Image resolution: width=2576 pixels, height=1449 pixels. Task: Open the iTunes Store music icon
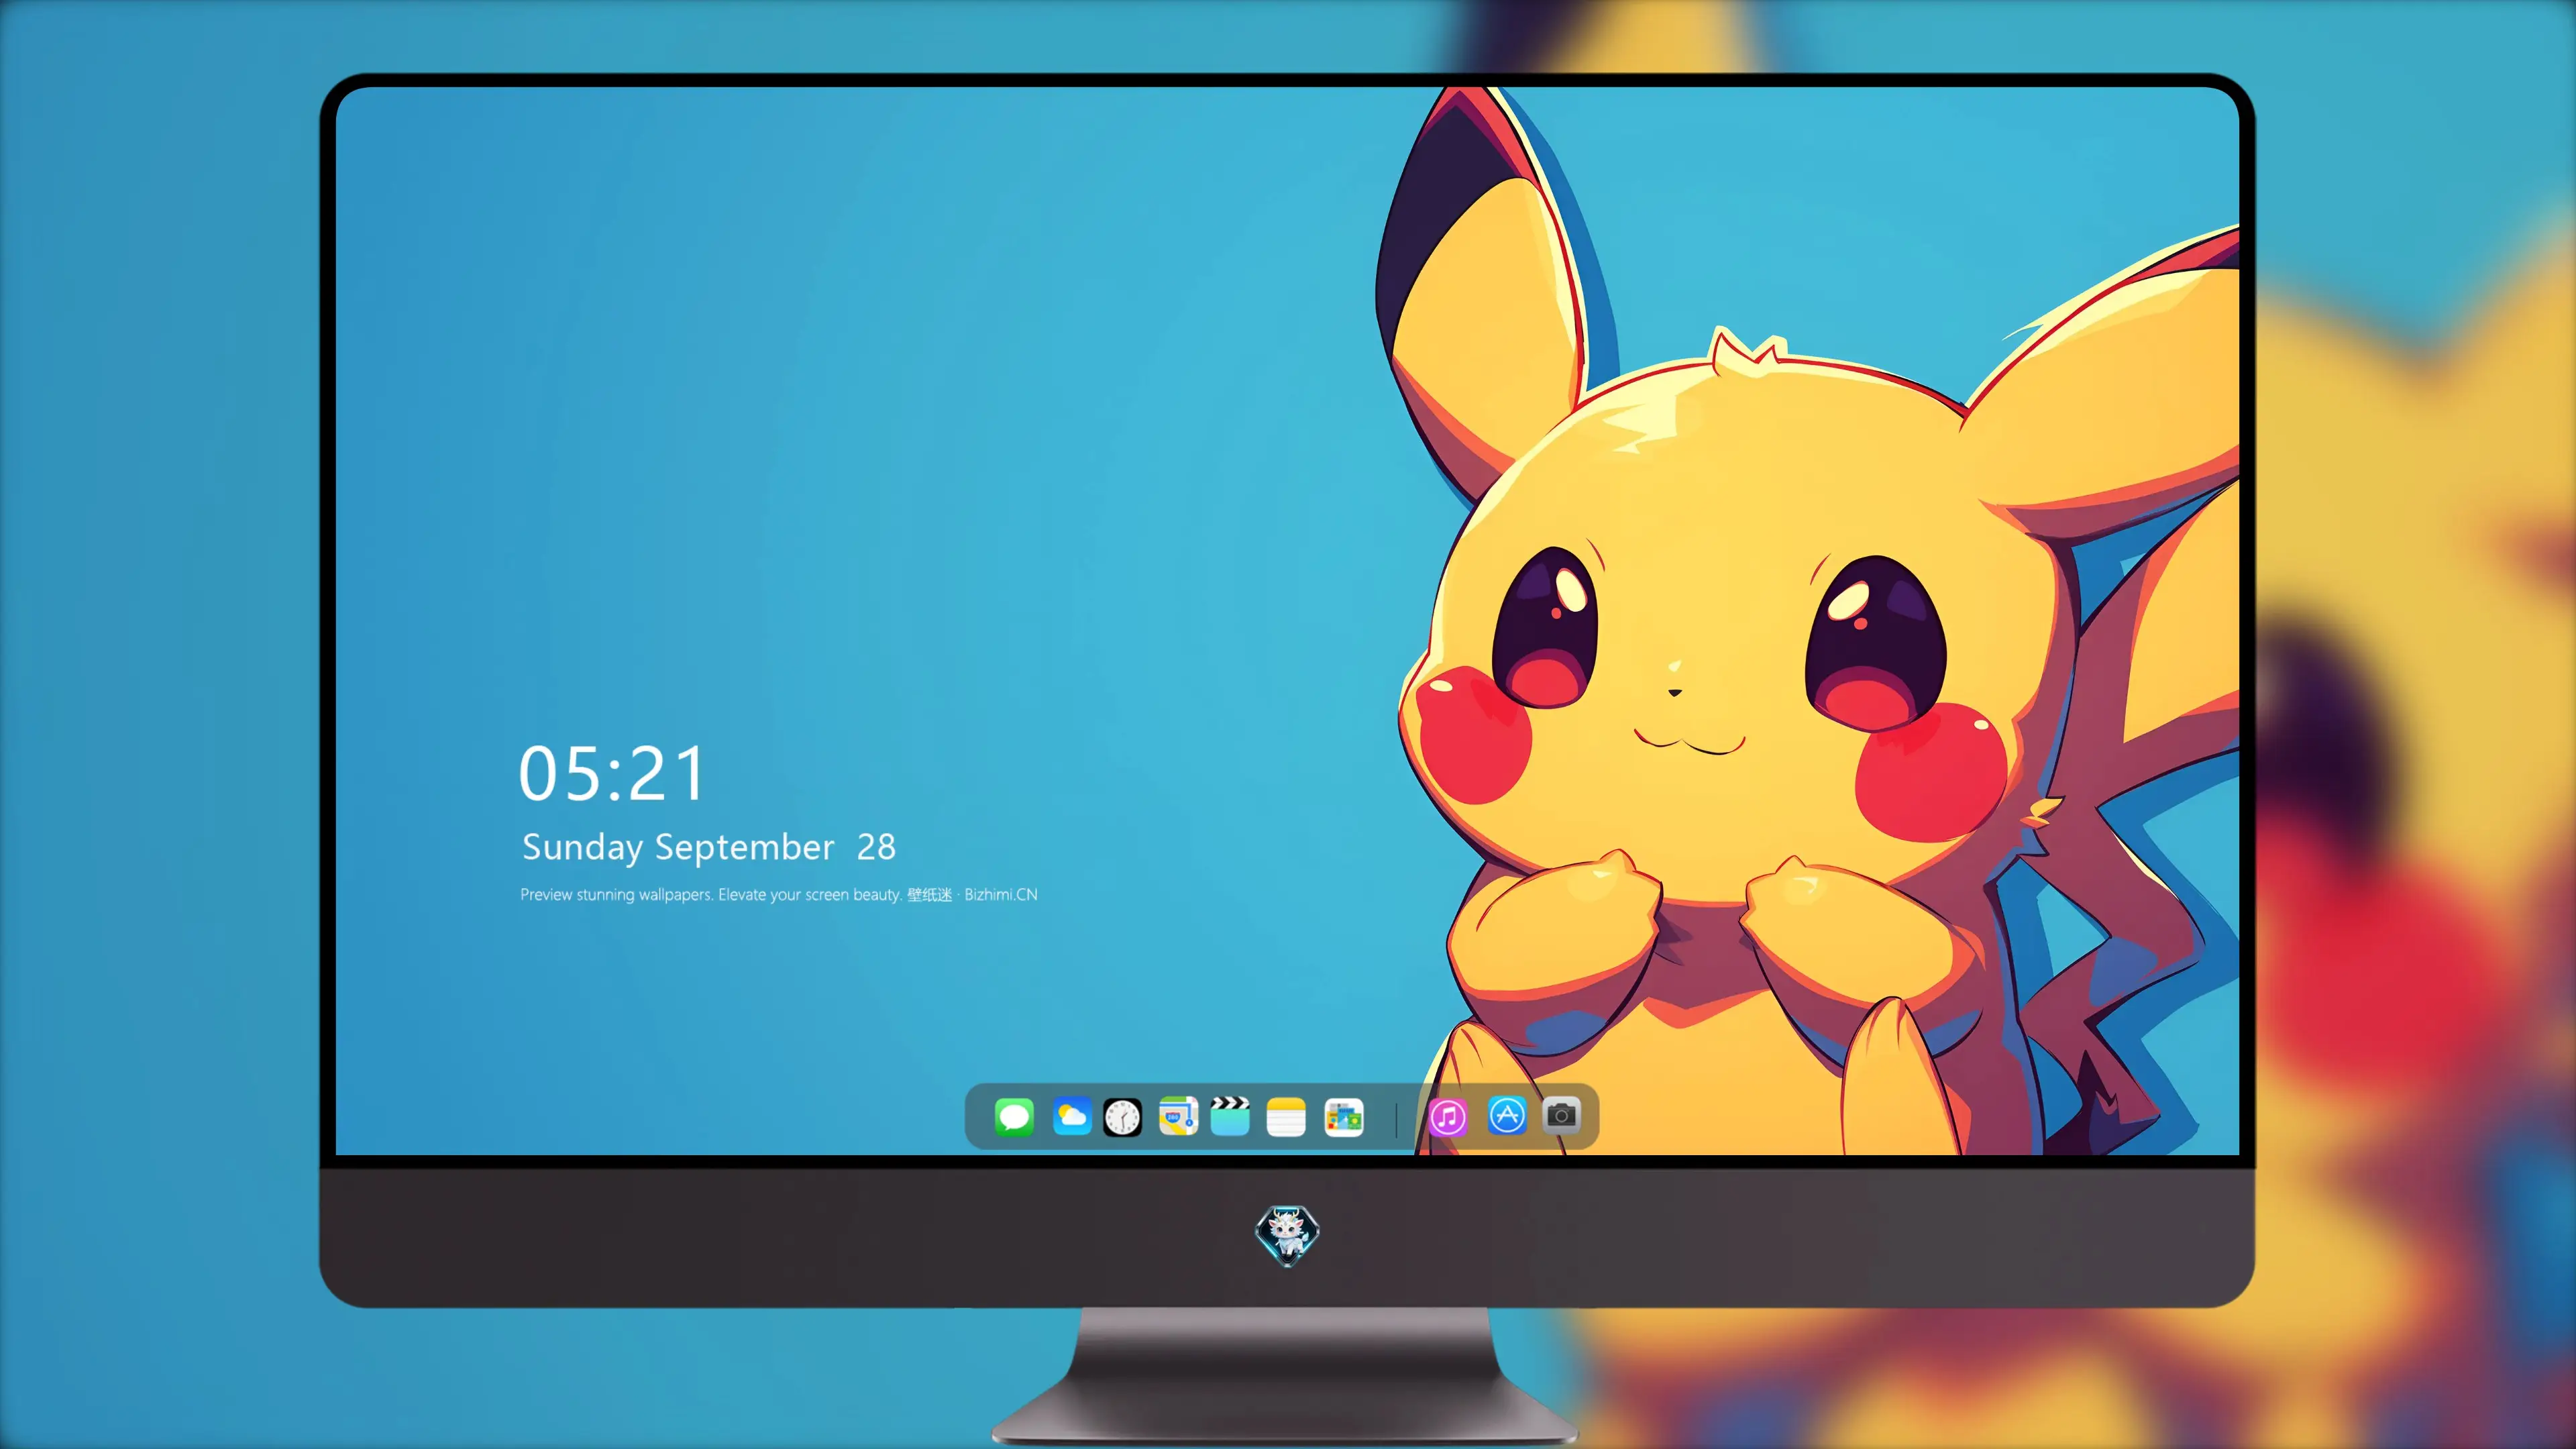[1448, 1117]
